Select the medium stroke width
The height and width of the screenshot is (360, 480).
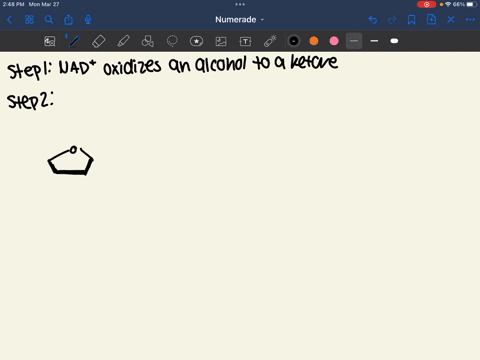point(374,41)
